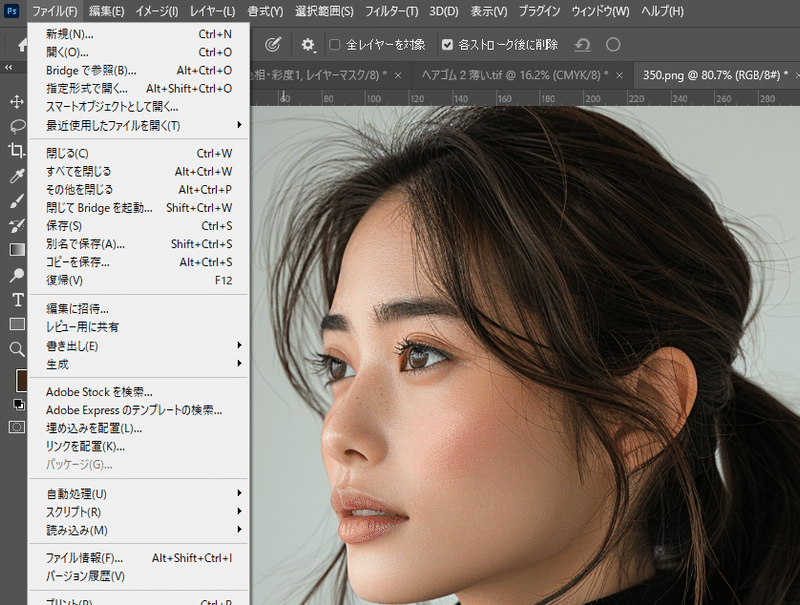800x605 pixels.
Task: Select the Lasso tool
Action: coord(17,125)
